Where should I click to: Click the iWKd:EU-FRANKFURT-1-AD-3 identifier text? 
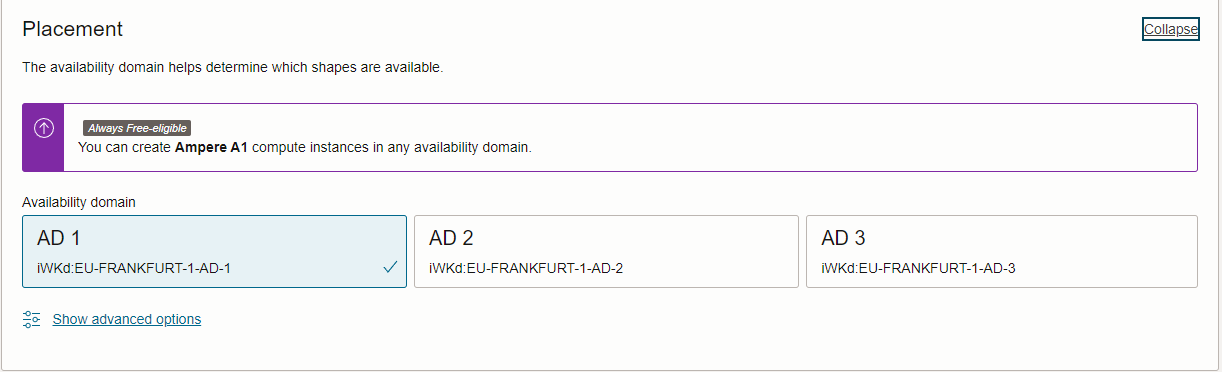[x=918, y=268]
